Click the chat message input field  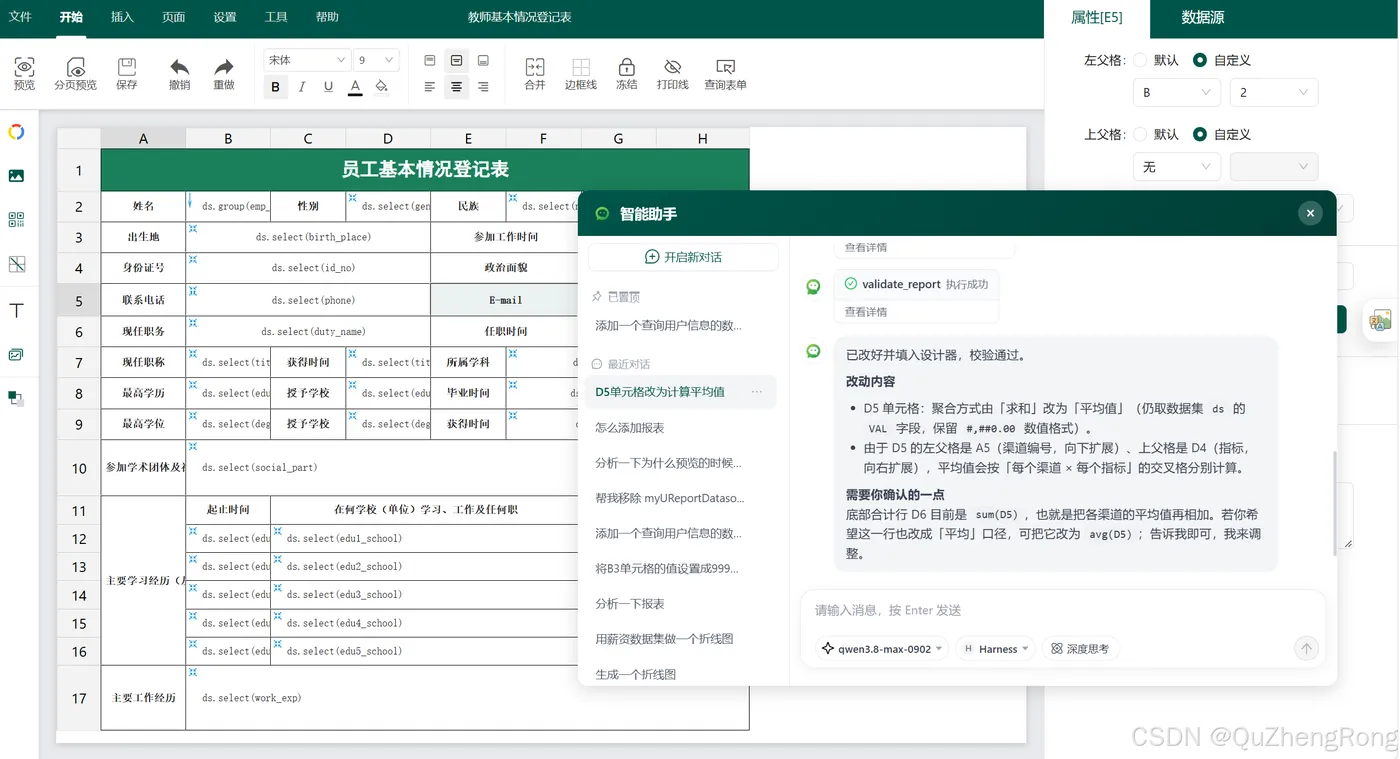pyautogui.click(x=1063, y=610)
